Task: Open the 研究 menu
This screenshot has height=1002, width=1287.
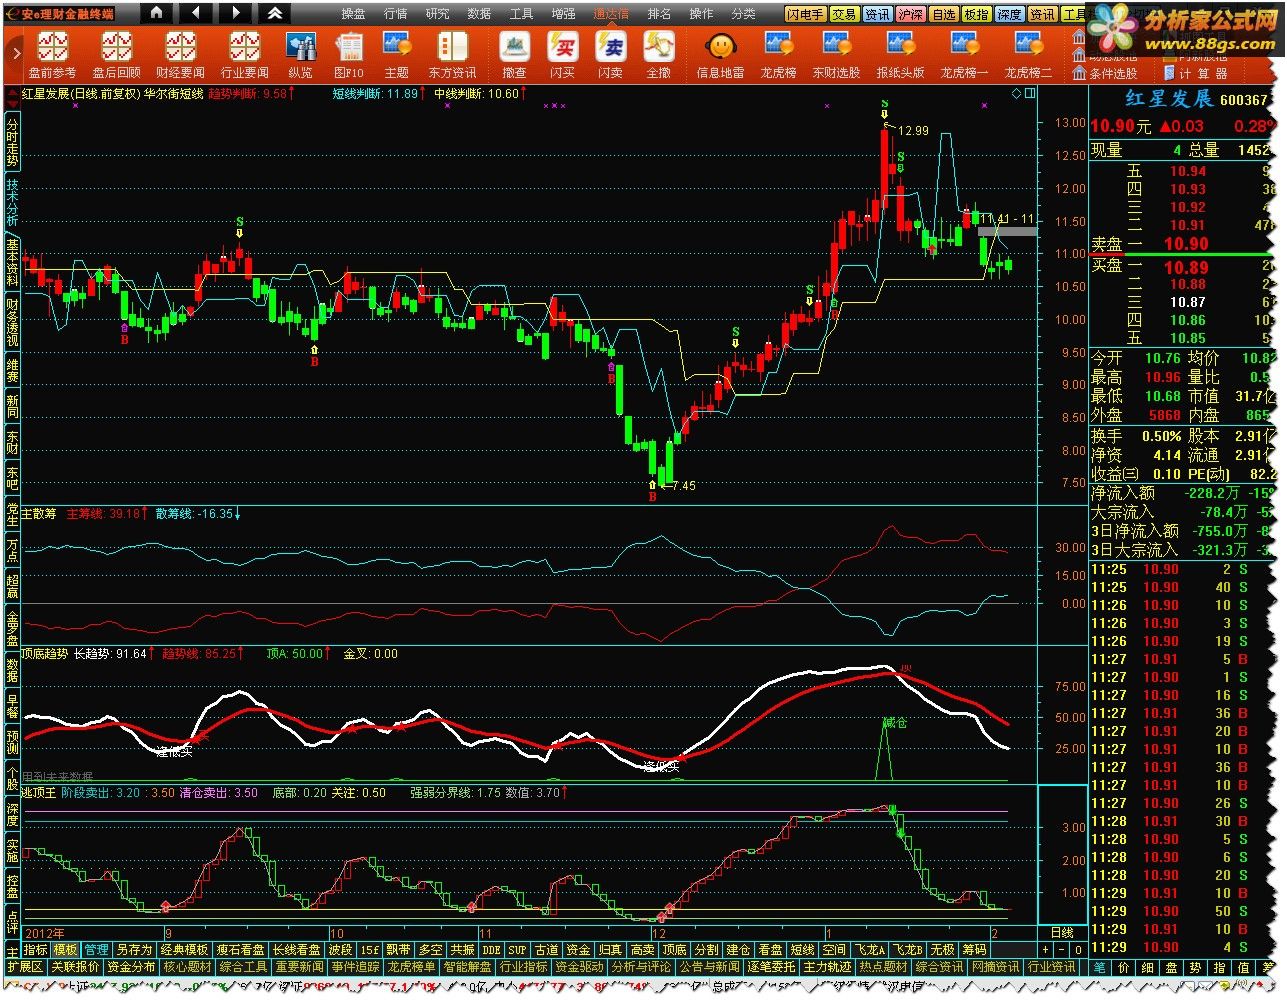Action: (437, 14)
